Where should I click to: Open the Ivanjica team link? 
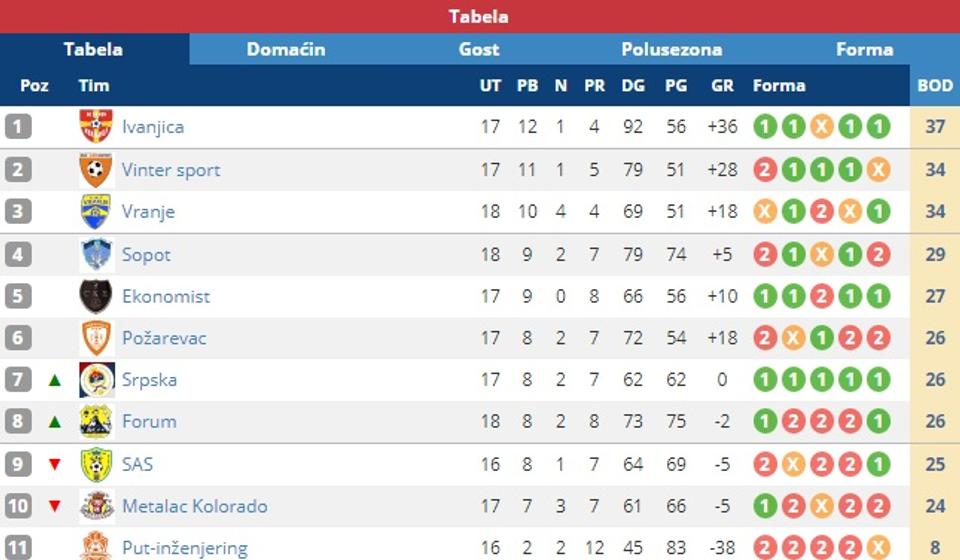click(153, 127)
